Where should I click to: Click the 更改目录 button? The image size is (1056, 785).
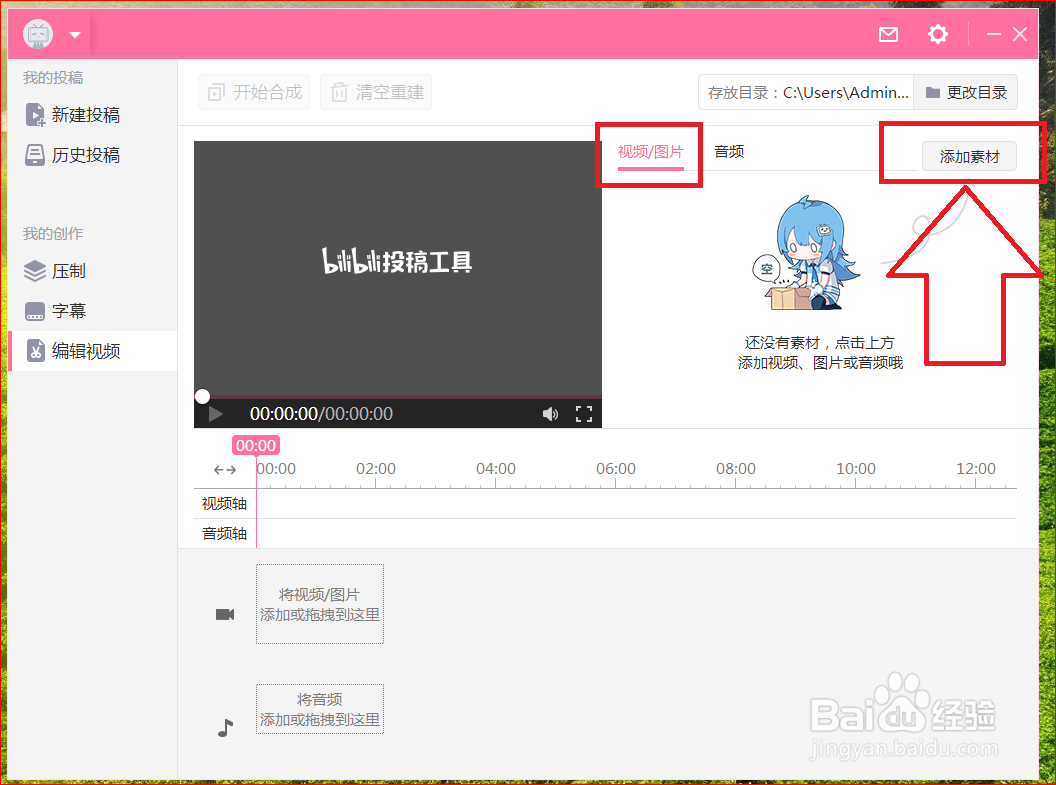point(966,92)
